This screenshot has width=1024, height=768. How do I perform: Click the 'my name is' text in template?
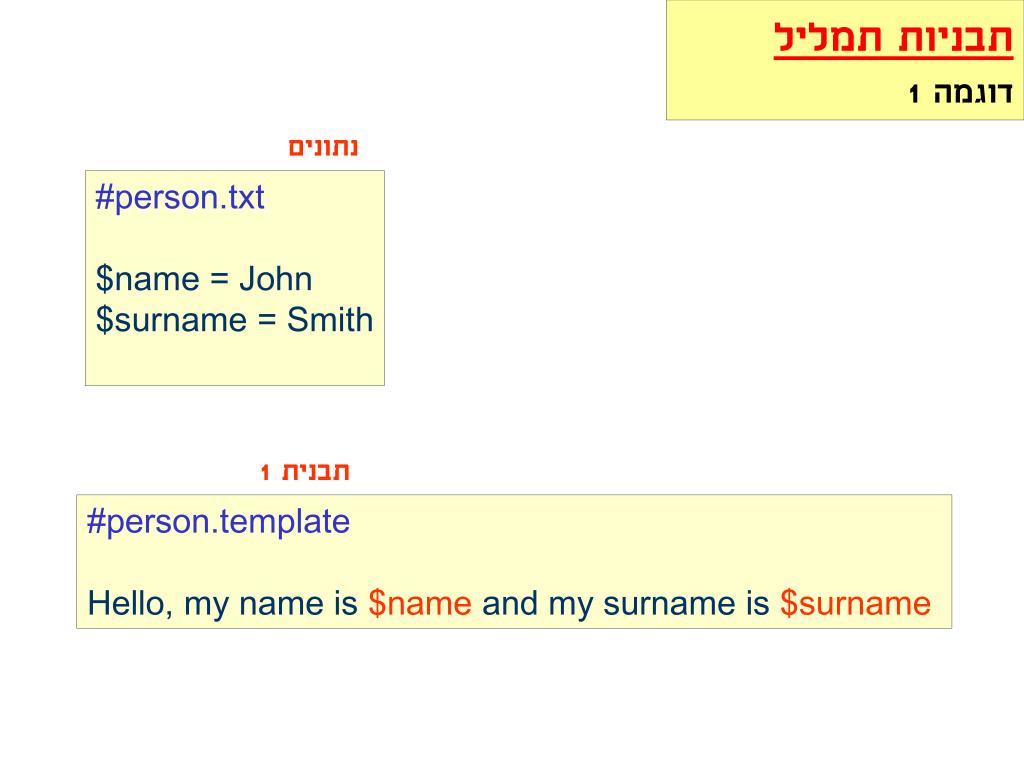coord(270,603)
